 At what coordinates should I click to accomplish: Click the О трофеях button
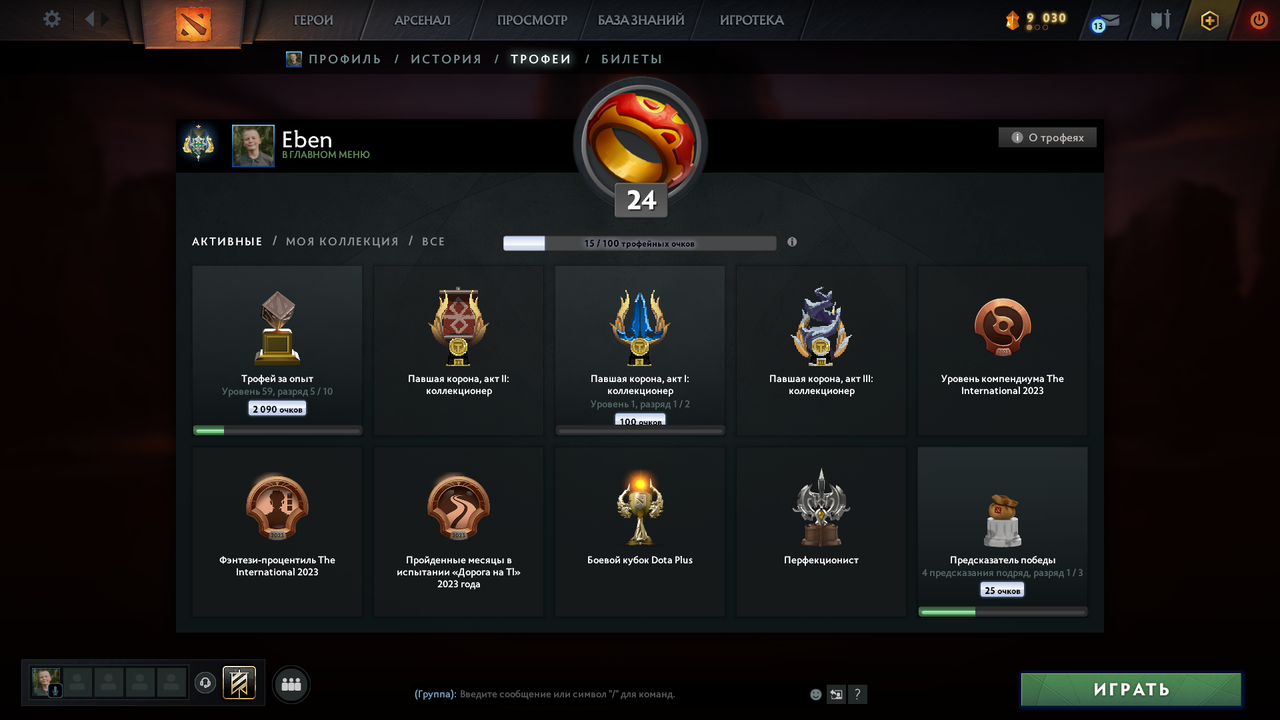1047,138
